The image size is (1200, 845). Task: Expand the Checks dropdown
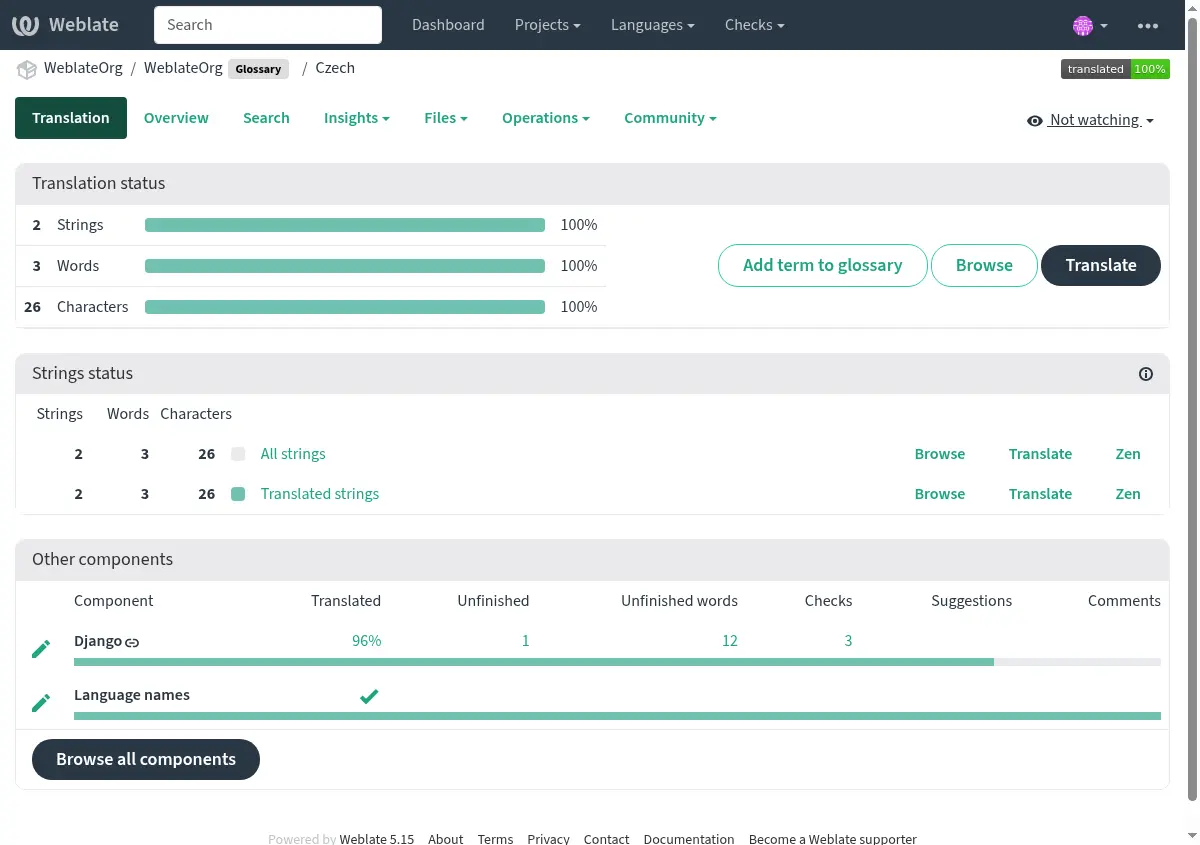click(754, 25)
